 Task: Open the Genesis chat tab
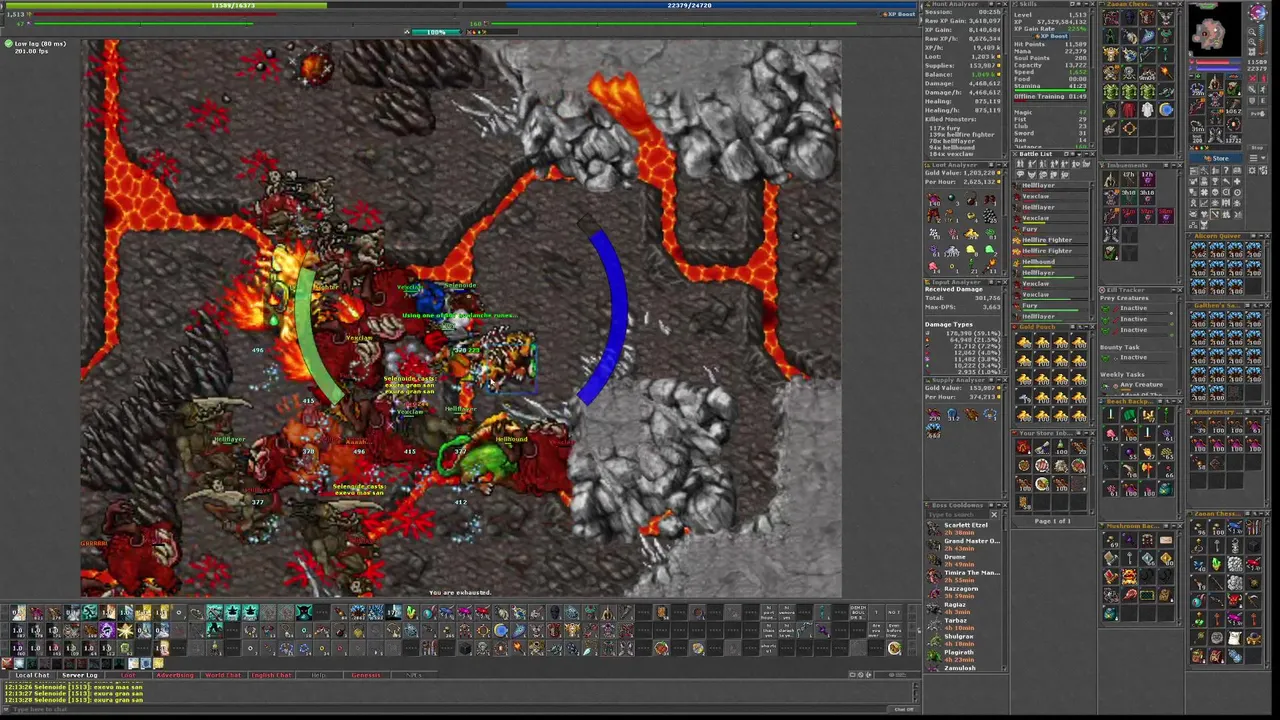(366, 675)
